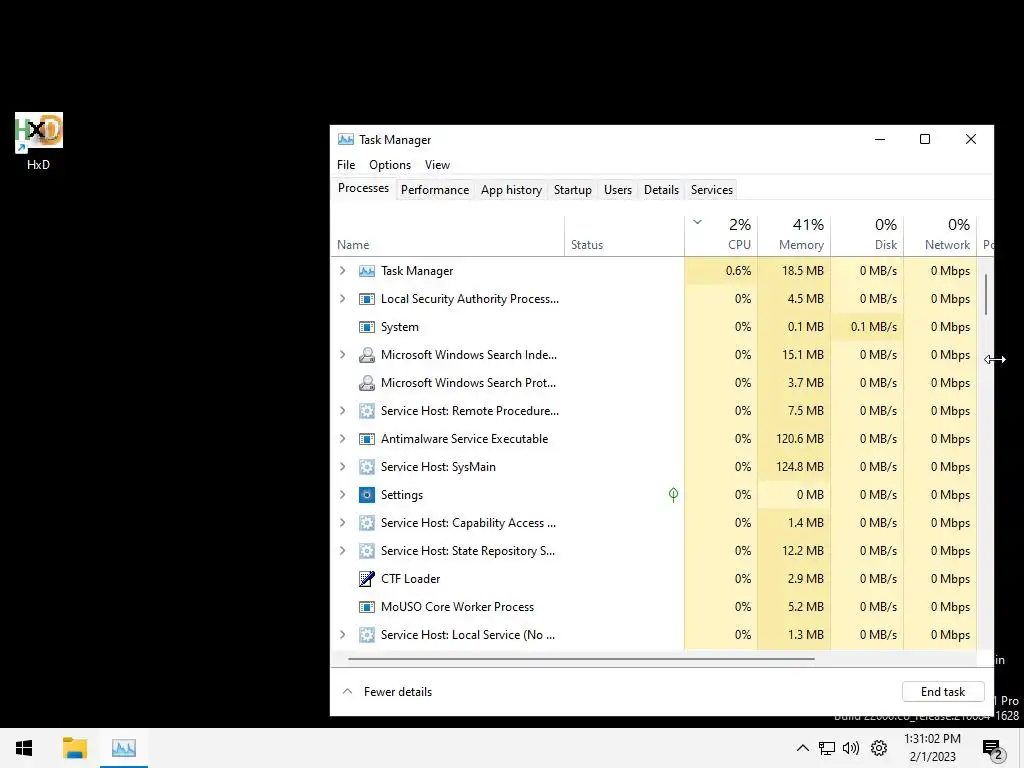Select the Processes tab
This screenshot has width=1024, height=768.
(x=363, y=188)
